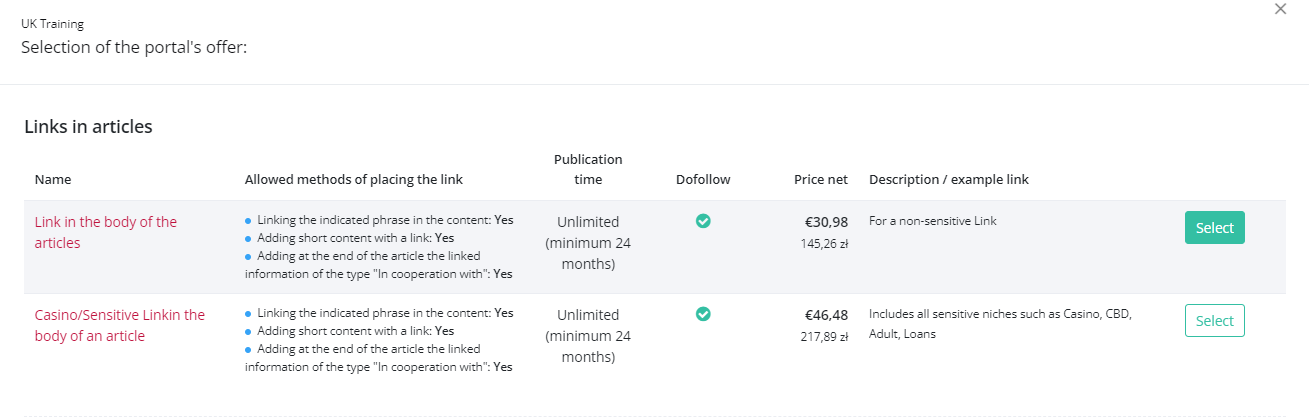
Task: Click the description mentioning Casino, CBD, Adult, Loans
Action: click(x=1000, y=324)
